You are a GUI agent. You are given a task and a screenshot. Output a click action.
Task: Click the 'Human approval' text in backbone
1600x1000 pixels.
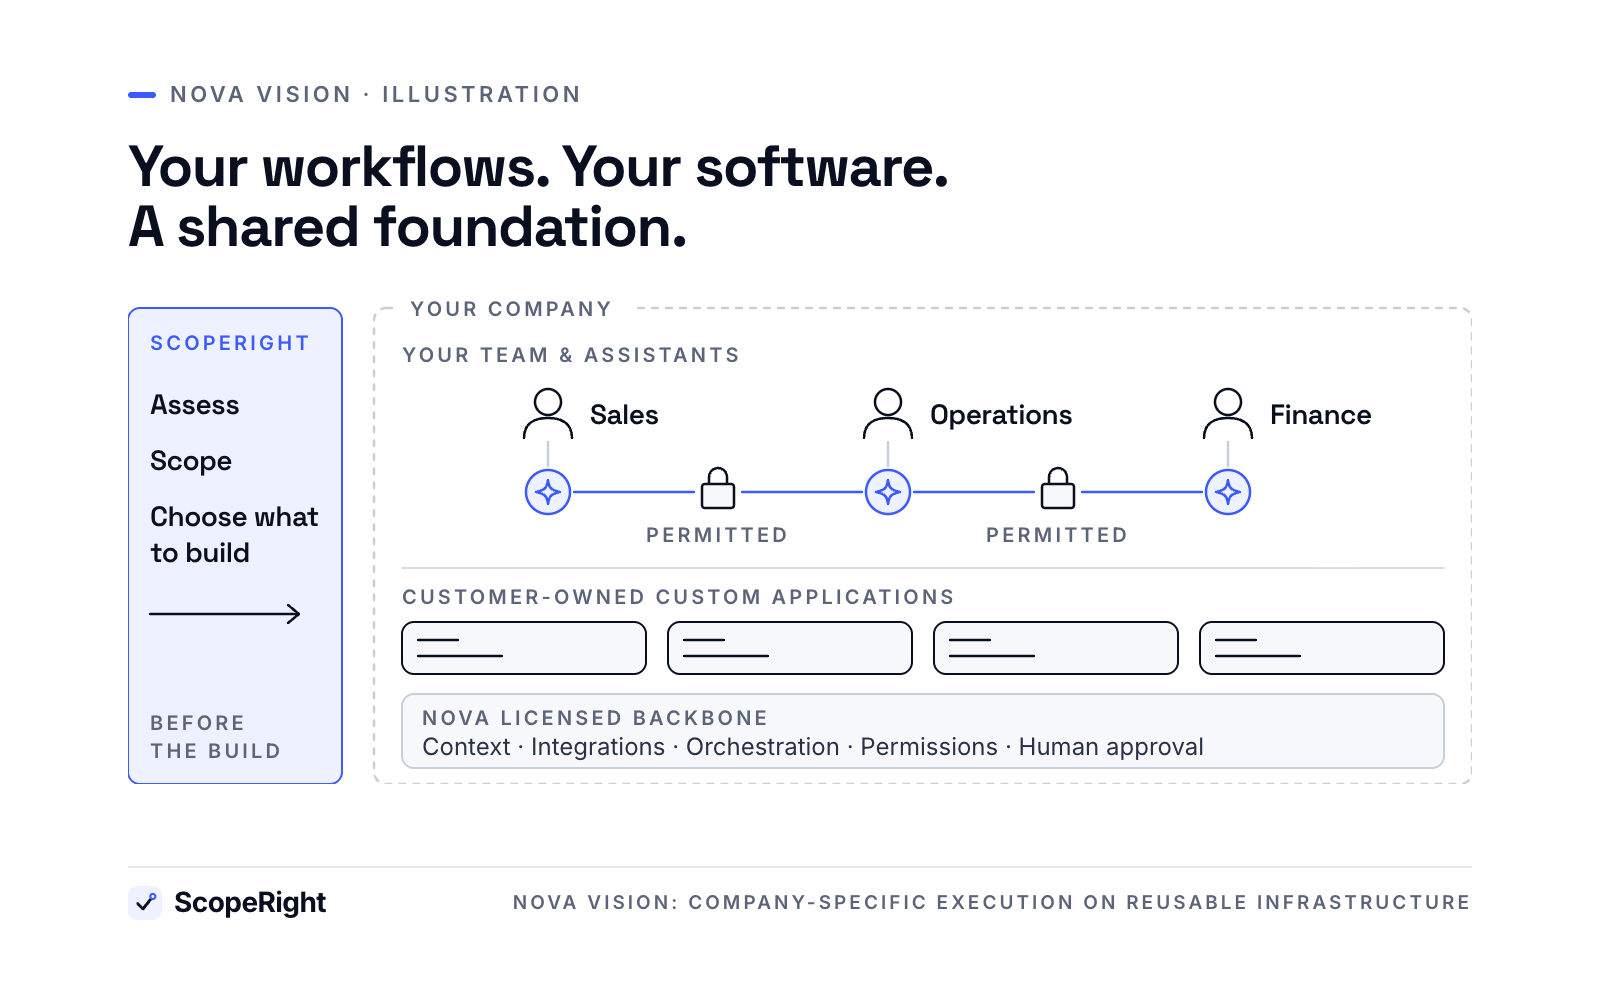click(1111, 747)
